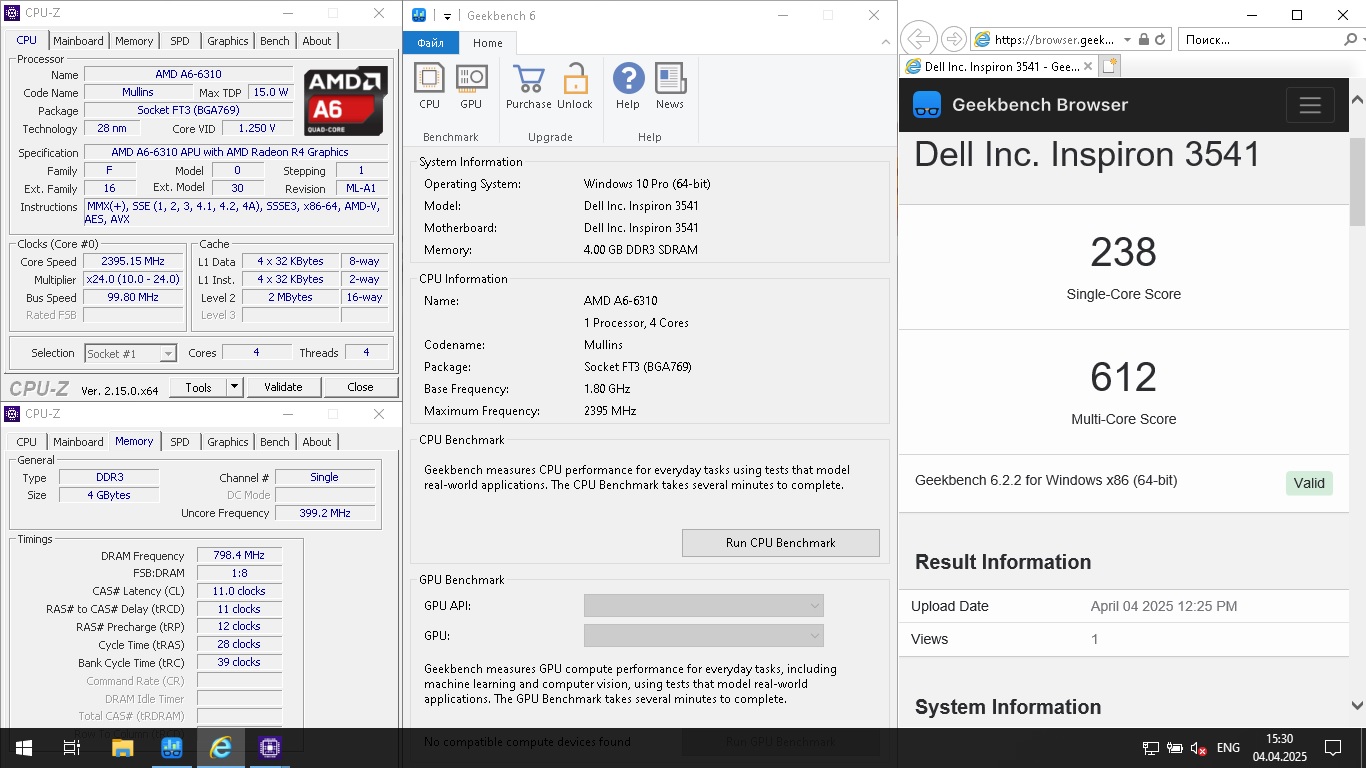Click the Поиск search field in IE

[x=1259, y=40]
